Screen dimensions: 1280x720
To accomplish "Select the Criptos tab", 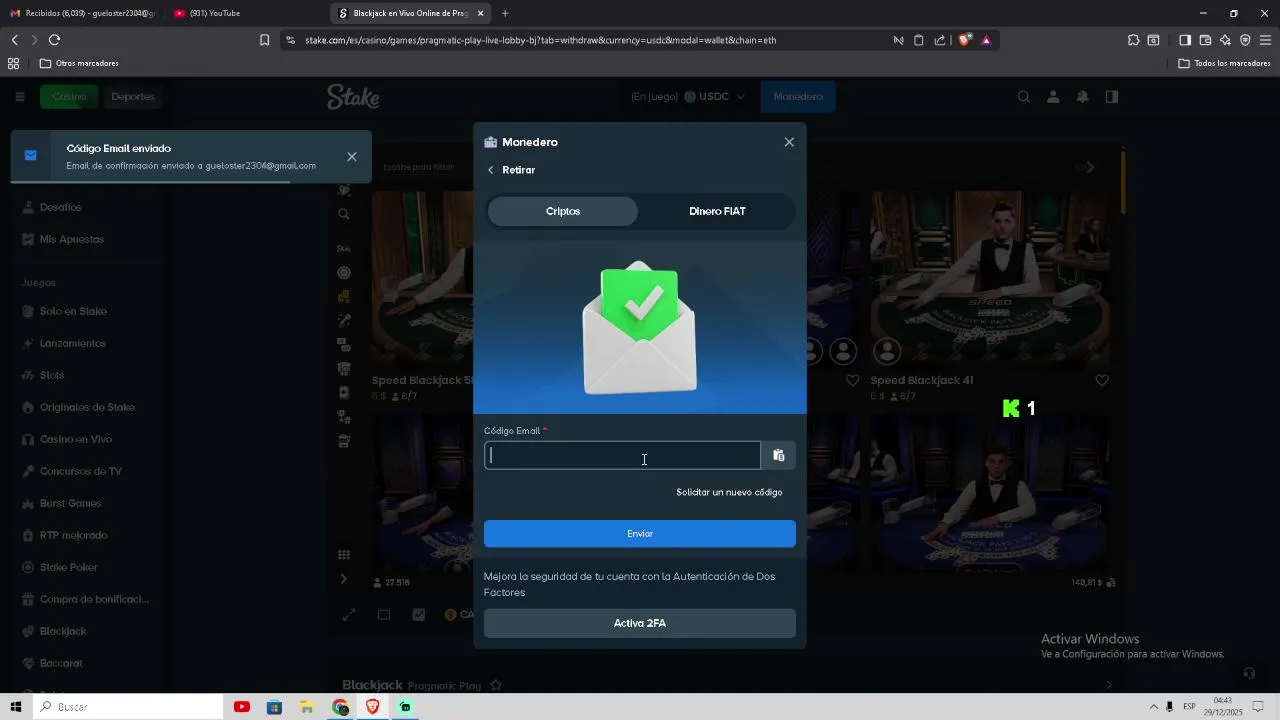I will click(x=563, y=211).
